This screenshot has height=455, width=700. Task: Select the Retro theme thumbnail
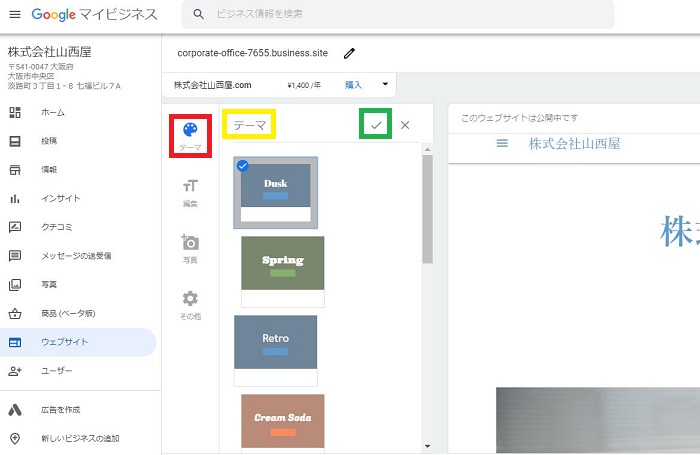click(x=275, y=351)
